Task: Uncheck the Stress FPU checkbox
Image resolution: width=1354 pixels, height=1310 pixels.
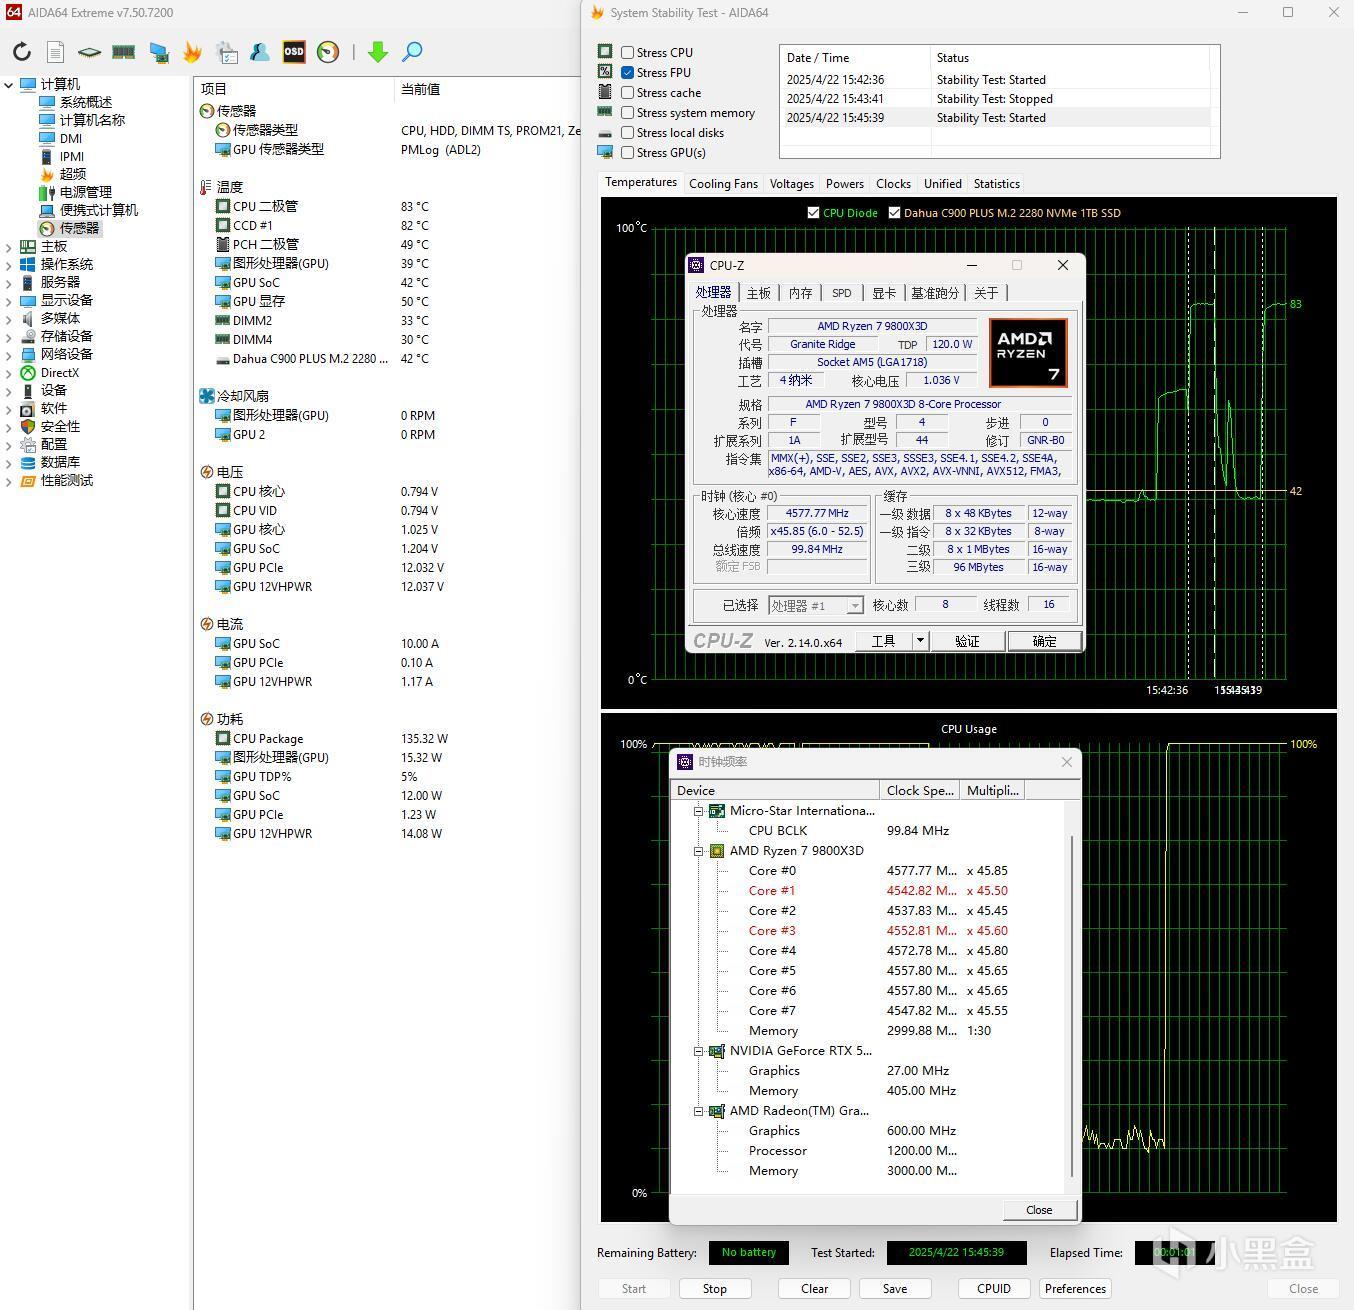Action: click(627, 73)
